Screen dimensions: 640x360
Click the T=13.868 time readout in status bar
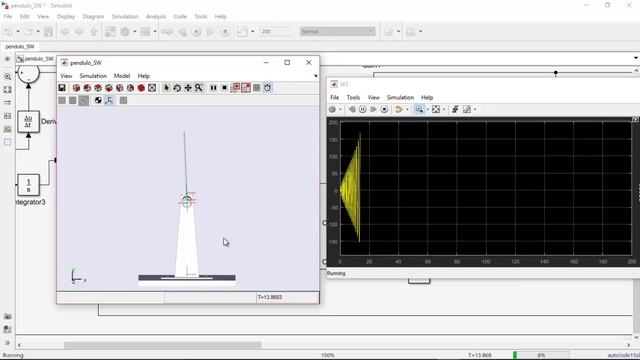[480, 355]
